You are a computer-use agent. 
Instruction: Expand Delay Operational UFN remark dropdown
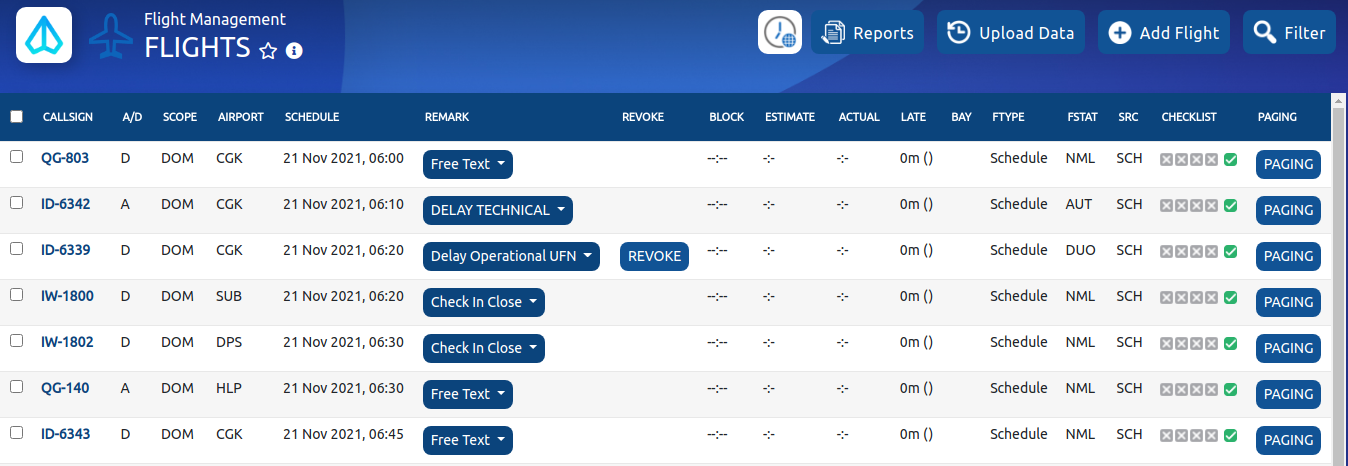click(510, 256)
